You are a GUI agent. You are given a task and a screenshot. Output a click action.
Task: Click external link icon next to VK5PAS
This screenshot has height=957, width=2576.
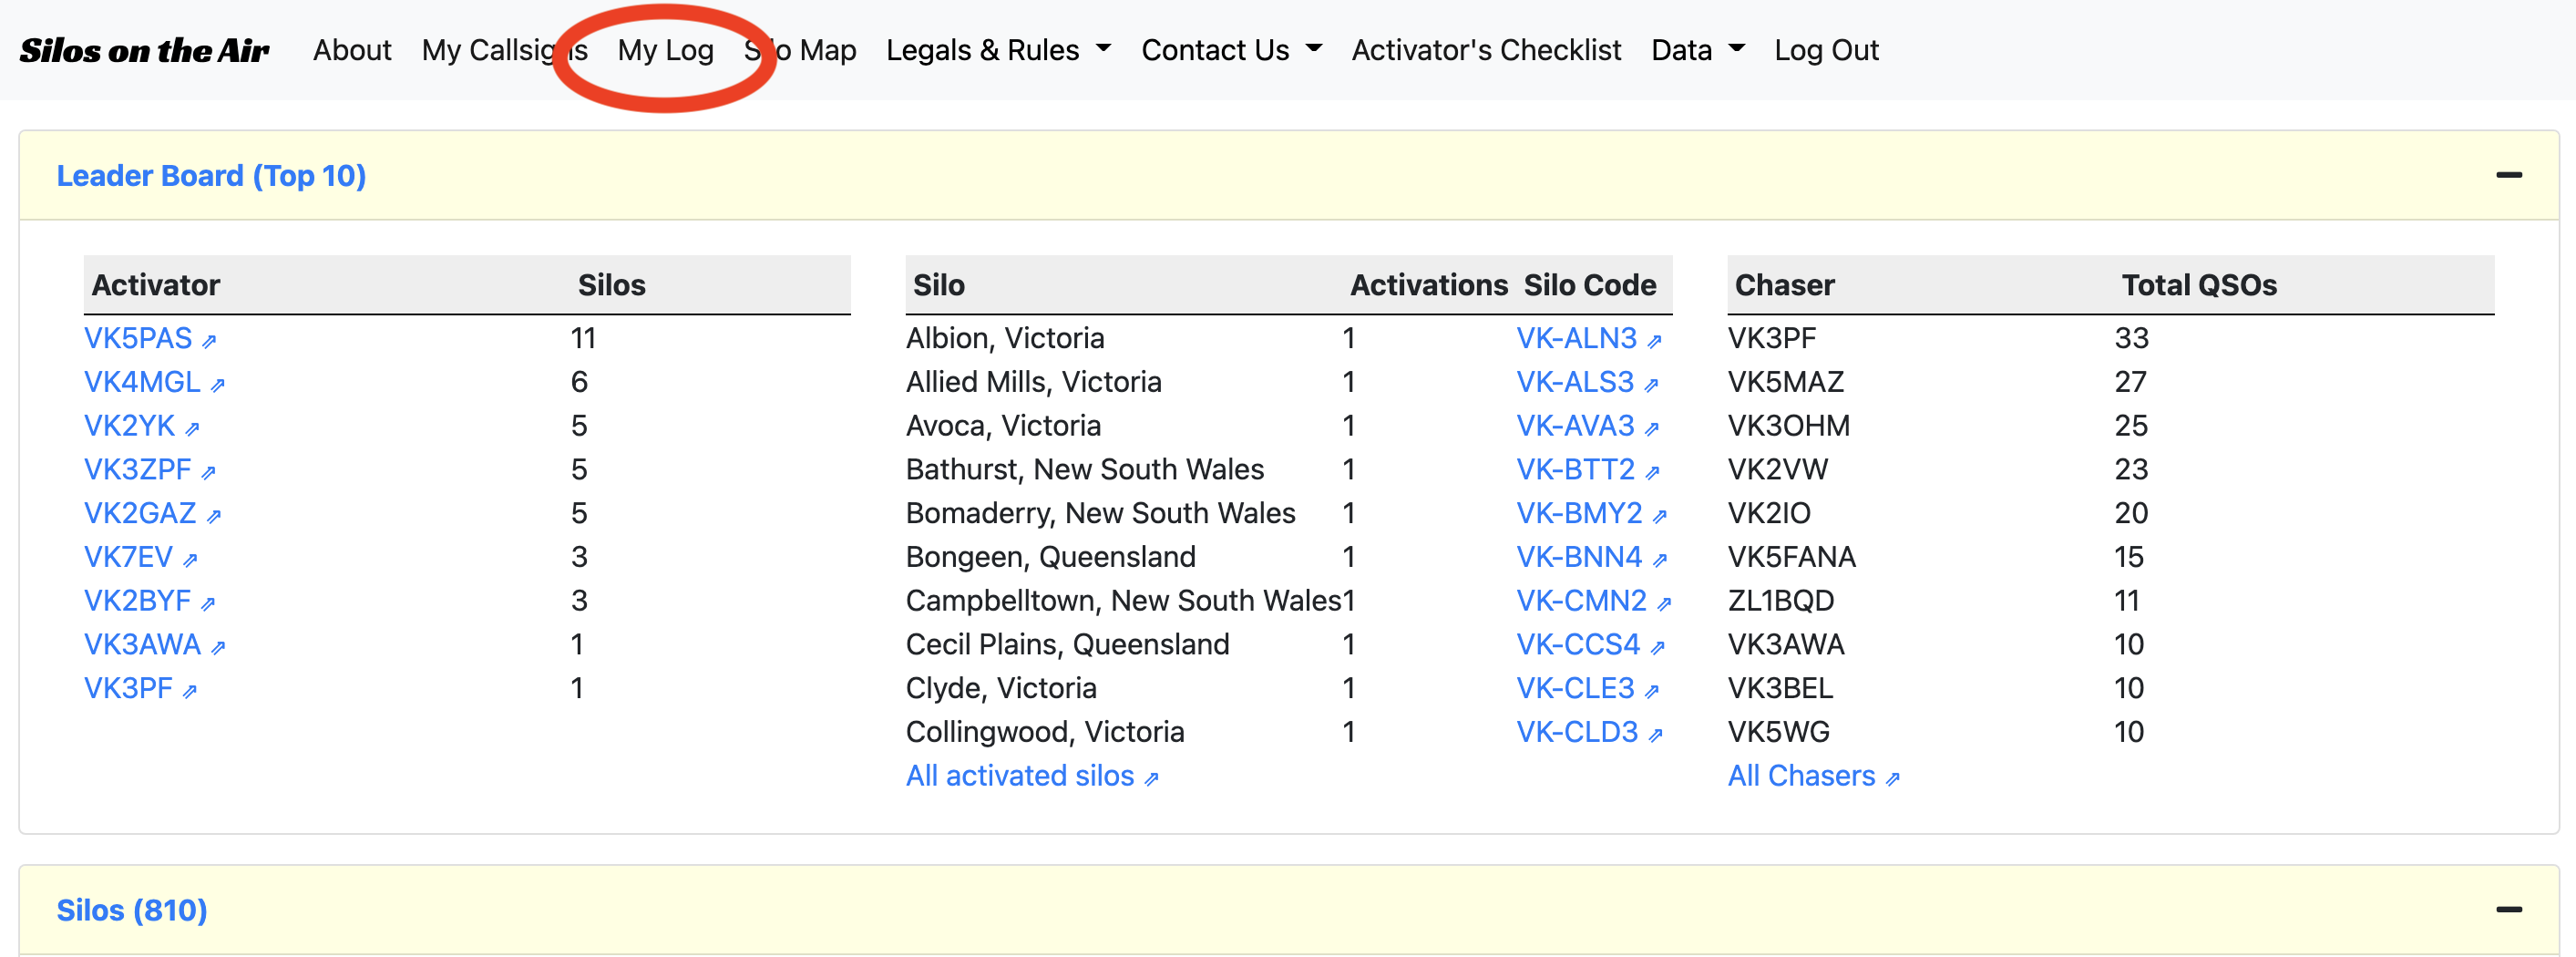(209, 341)
